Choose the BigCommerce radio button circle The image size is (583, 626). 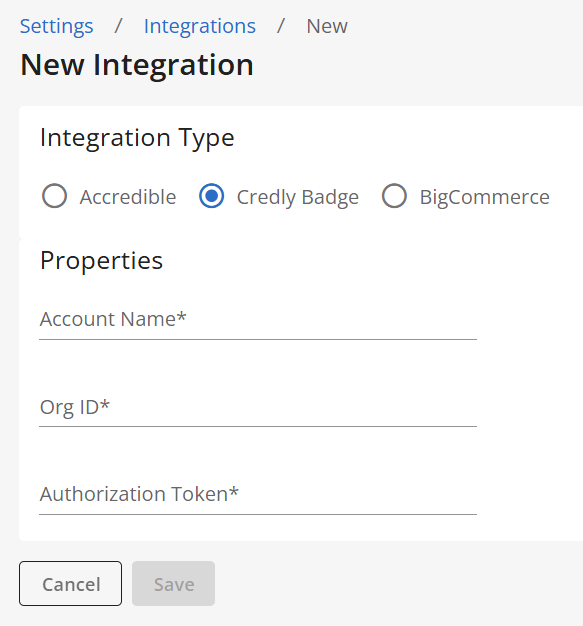coord(394,196)
